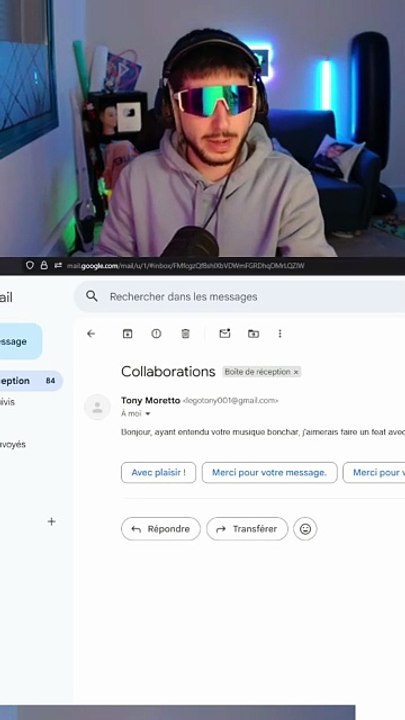Image resolution: width=405 pixels, height=720 pixels.
Task: Focus 'Rechercher dans les messages' search field
Action: [x=239, y=297]
